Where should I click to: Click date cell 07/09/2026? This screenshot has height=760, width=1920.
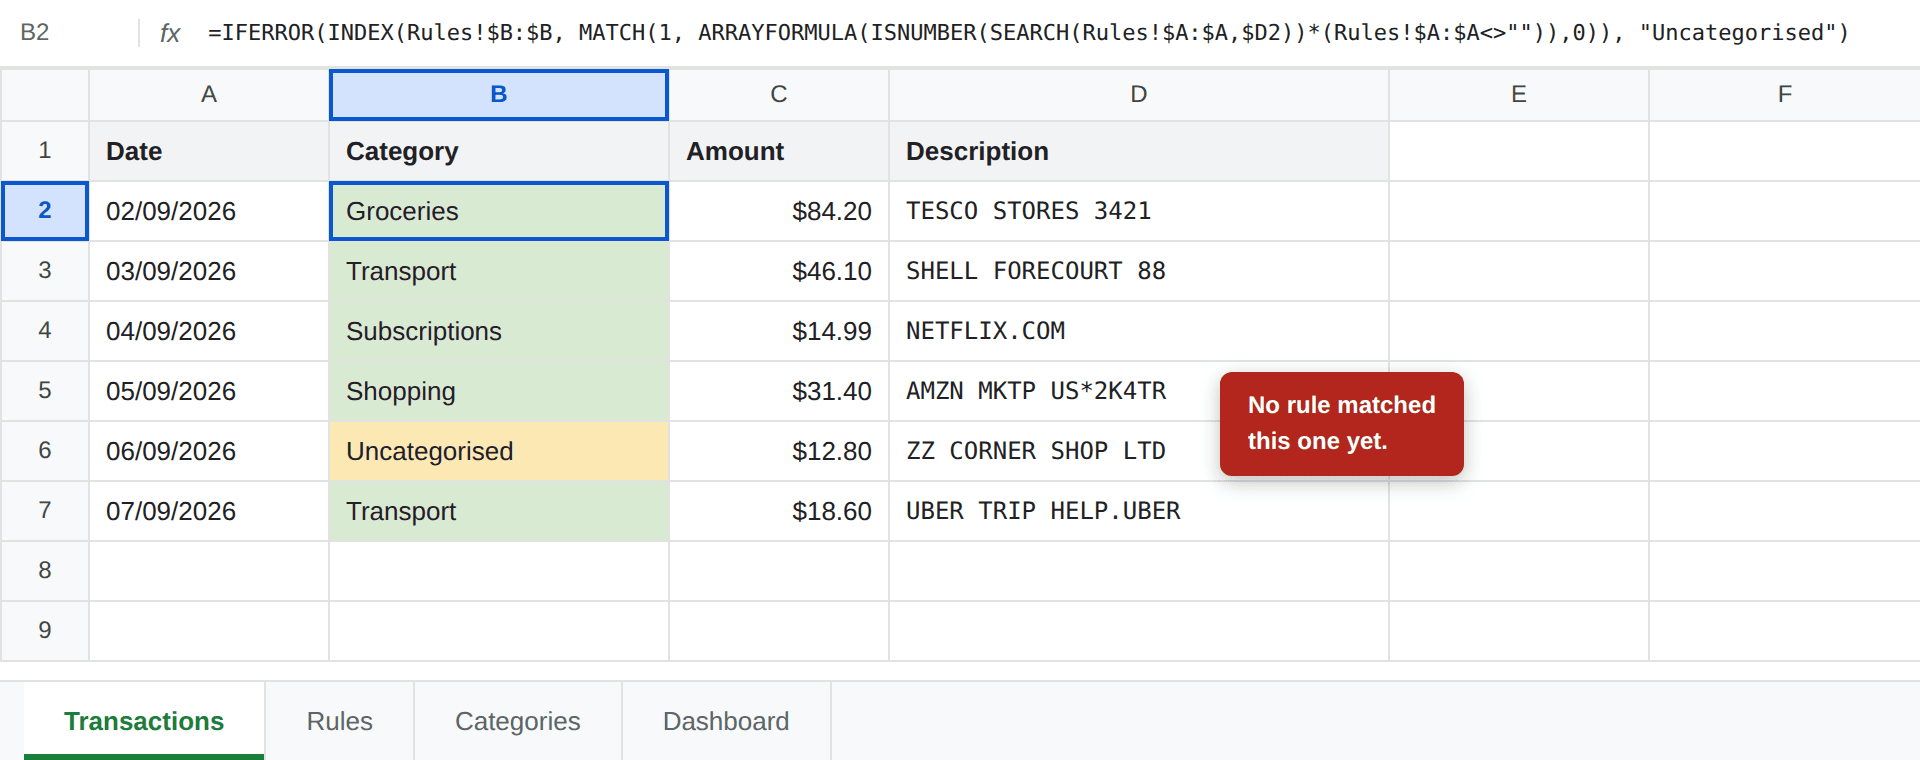tap(209, 511)
